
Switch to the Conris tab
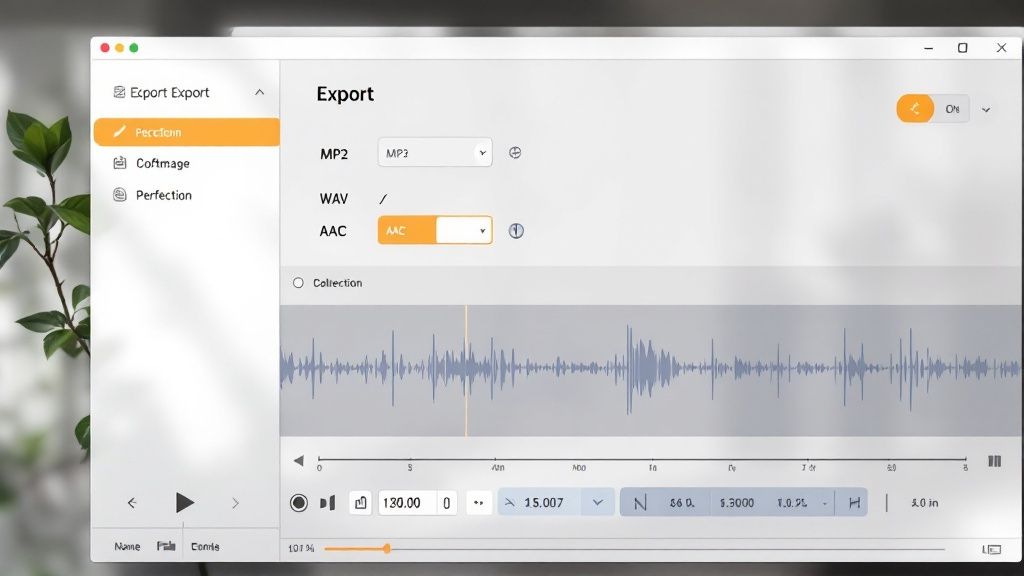coord(205,547)
